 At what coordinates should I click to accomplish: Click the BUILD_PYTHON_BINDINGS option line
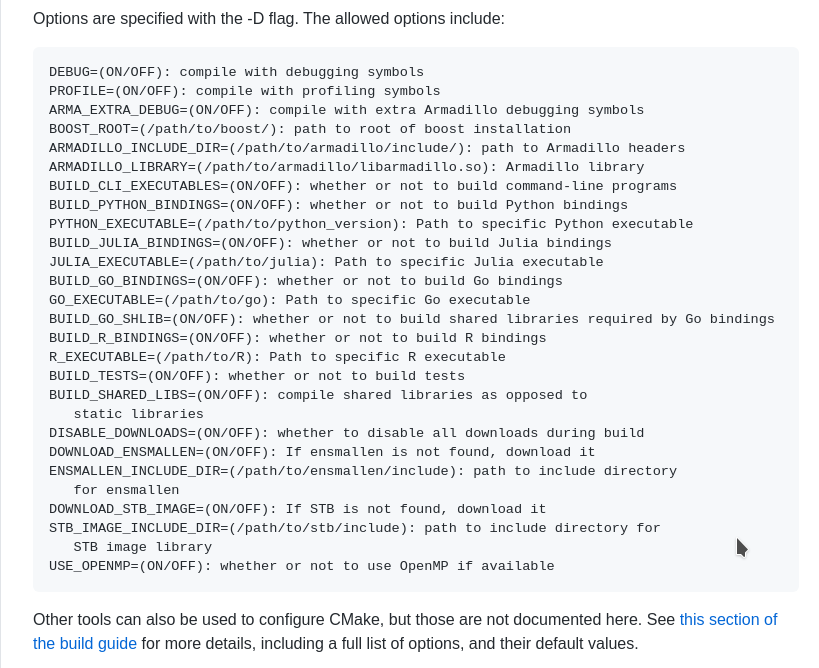(338, 205)
